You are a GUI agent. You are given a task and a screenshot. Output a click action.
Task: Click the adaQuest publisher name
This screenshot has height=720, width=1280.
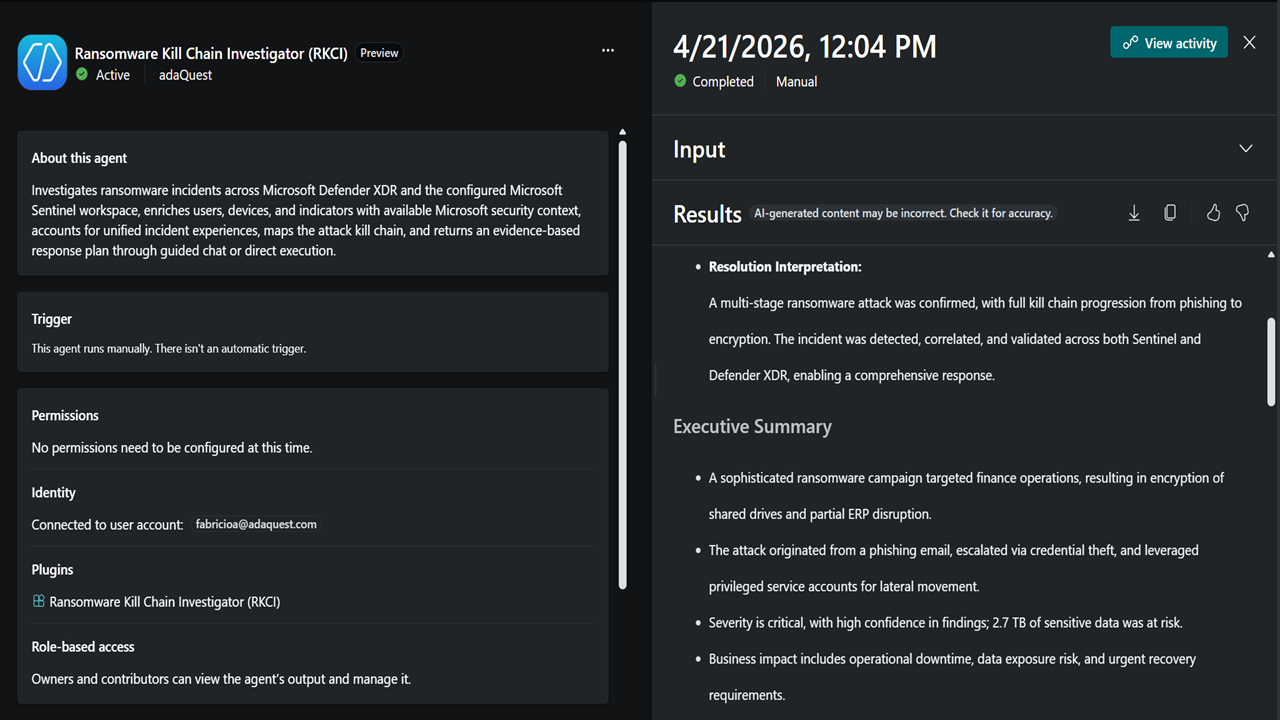(185, 75)
